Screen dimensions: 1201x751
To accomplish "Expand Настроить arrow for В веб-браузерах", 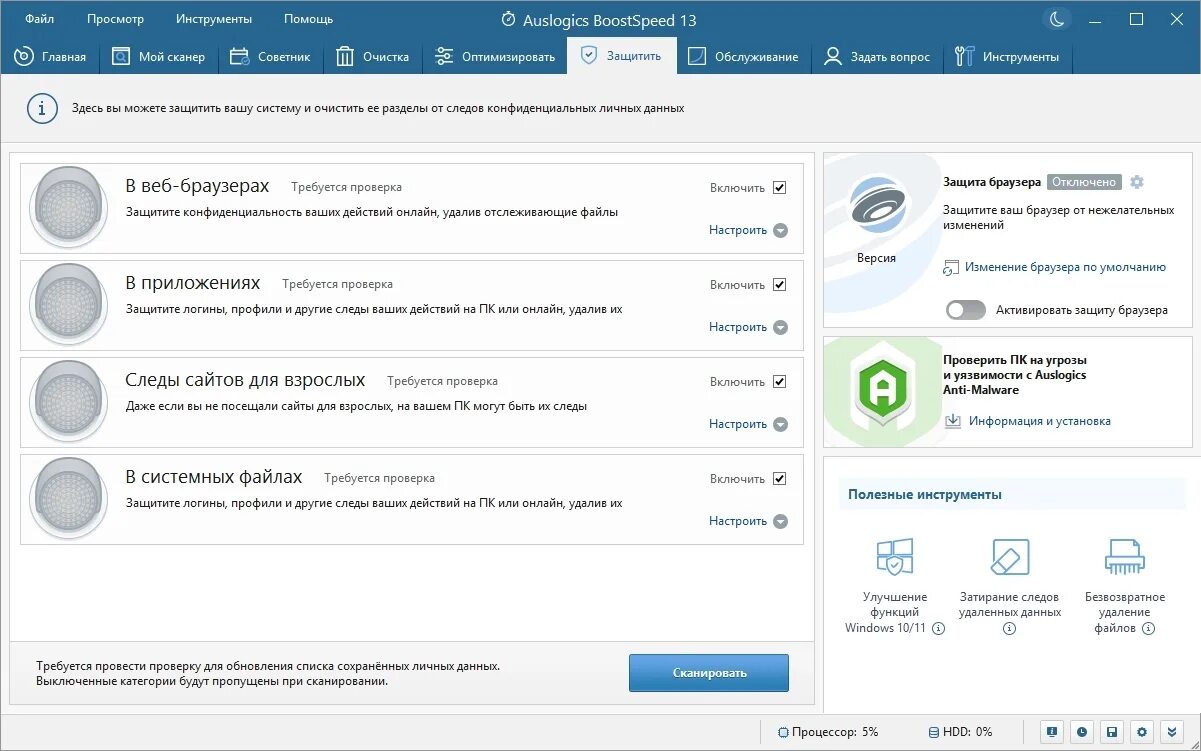I will tap(780, 231).
